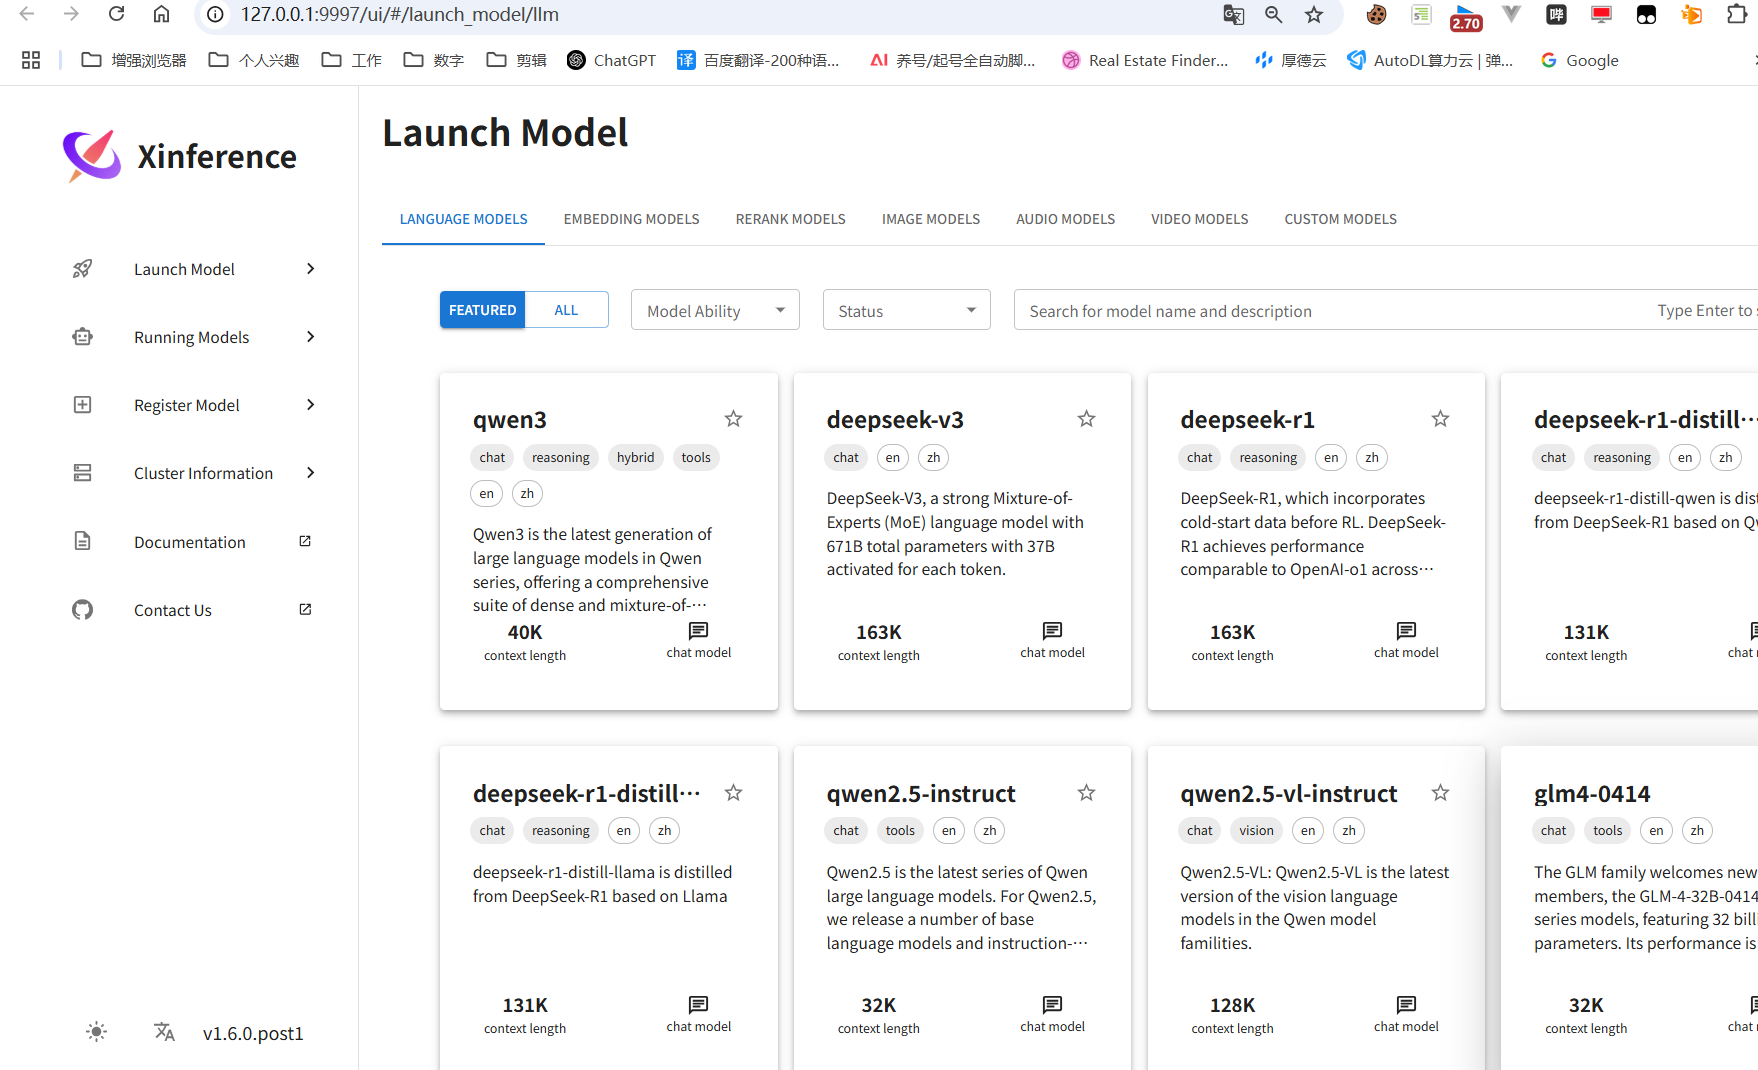Expand Launch Model chevron in sidebar
The image size is (1758, 1070).
pos(310,268)
